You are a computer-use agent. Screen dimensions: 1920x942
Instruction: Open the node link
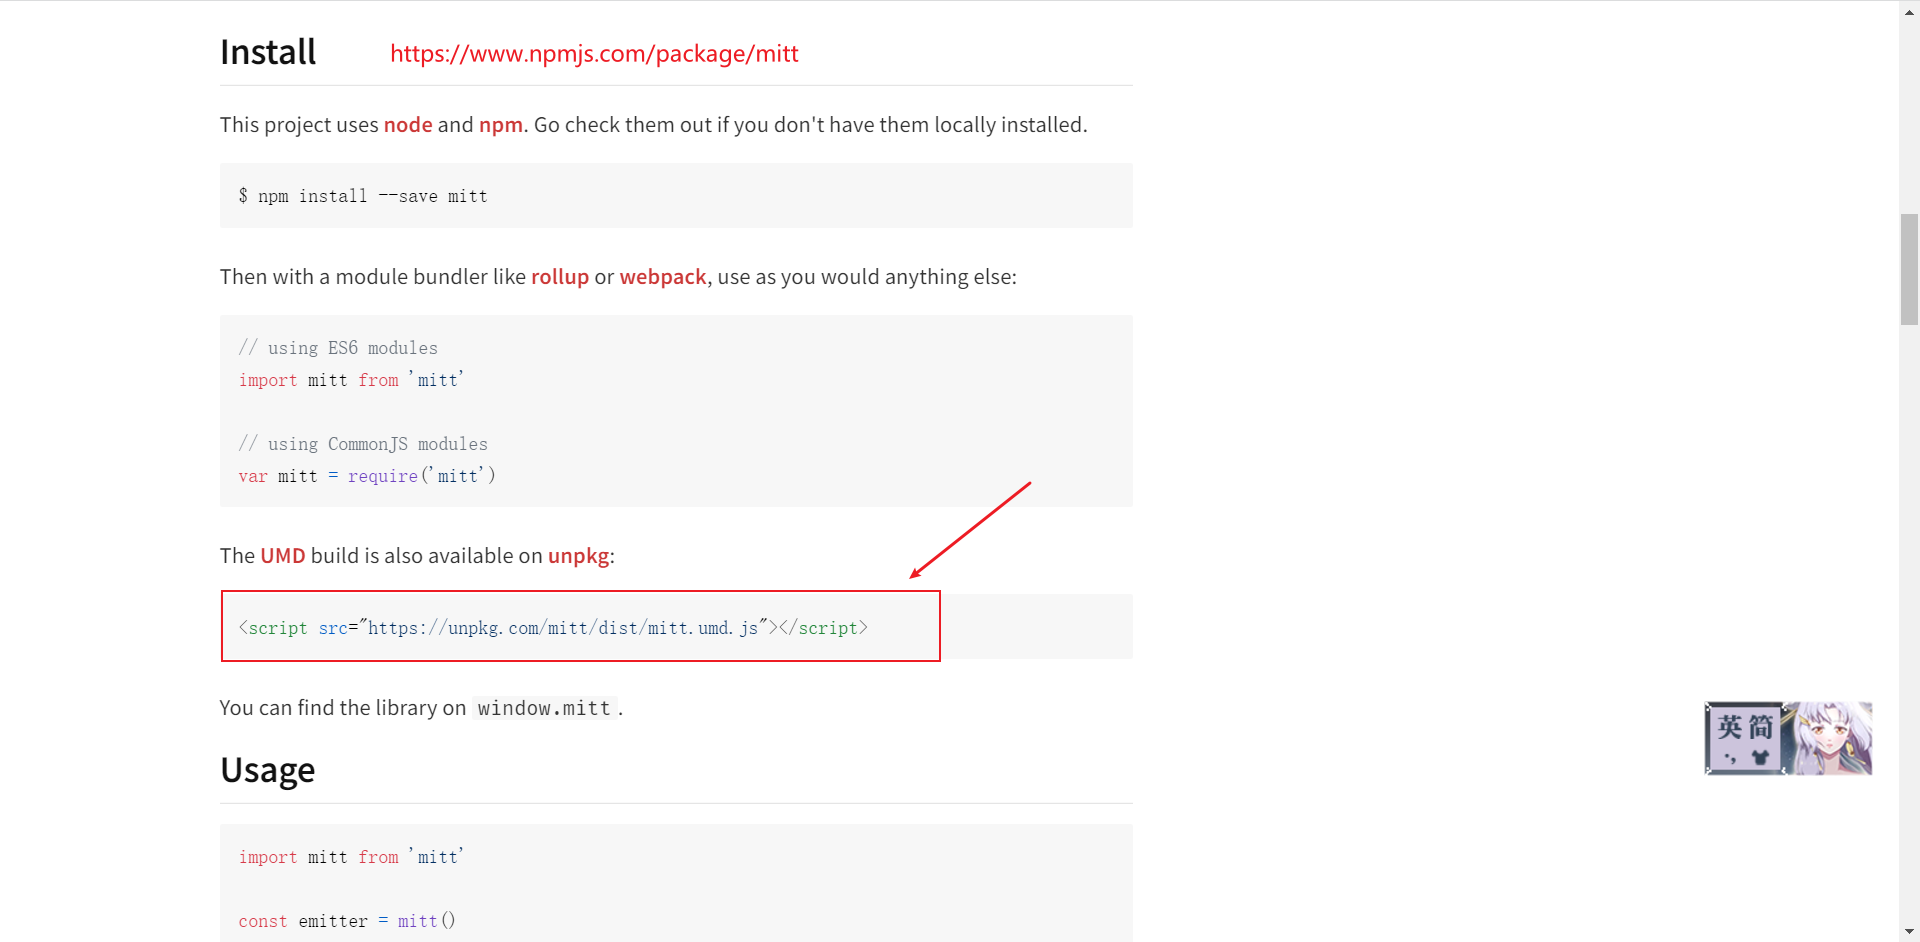coord(408,125)
